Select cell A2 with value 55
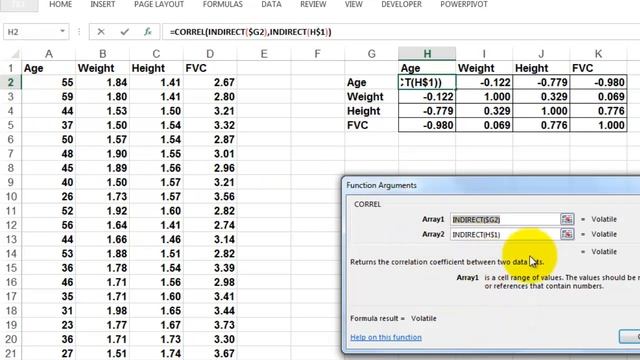640x360 pixels. [x=49, y=82]
